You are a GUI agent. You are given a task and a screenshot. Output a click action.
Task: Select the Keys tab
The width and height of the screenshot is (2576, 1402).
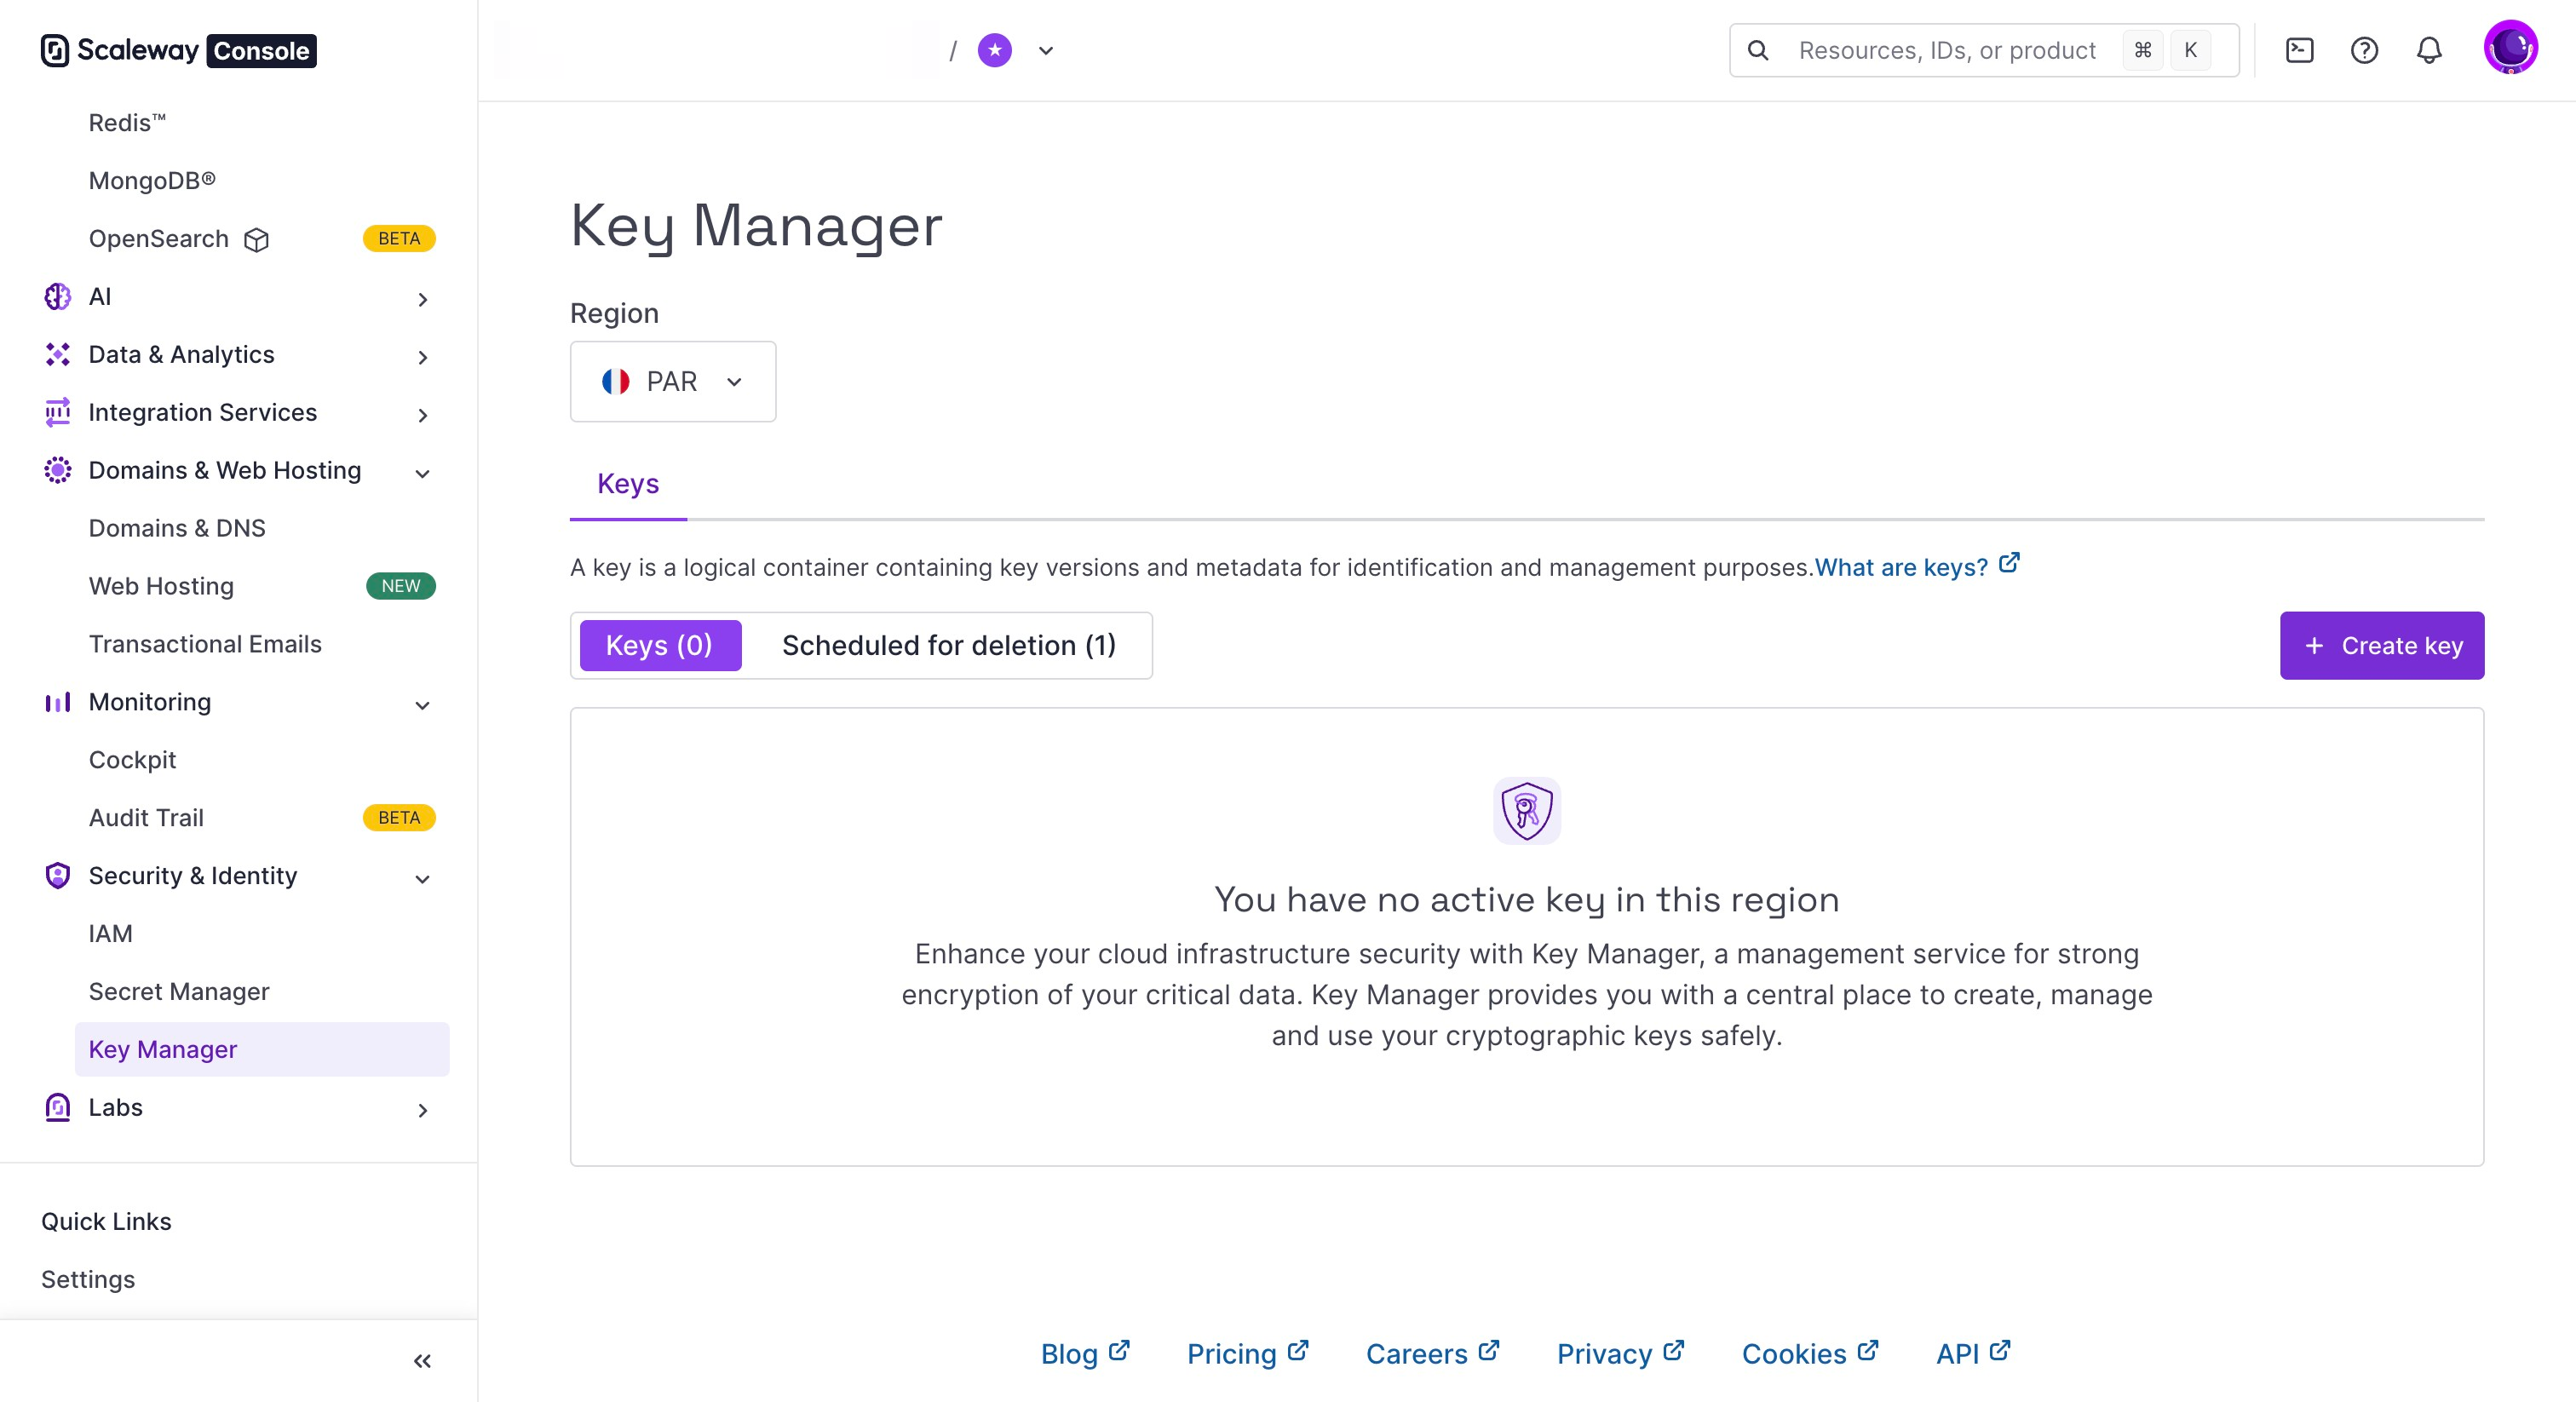(x=628, y=484)
